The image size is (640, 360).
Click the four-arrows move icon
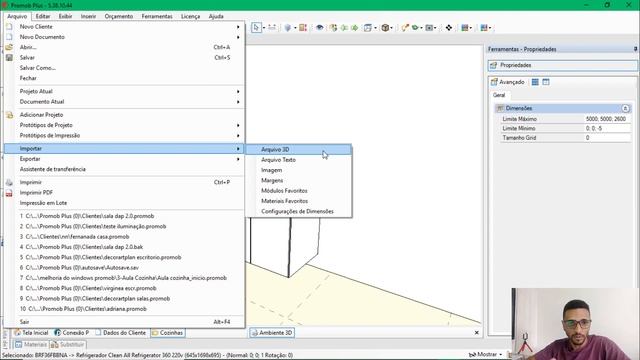(449, 28)
